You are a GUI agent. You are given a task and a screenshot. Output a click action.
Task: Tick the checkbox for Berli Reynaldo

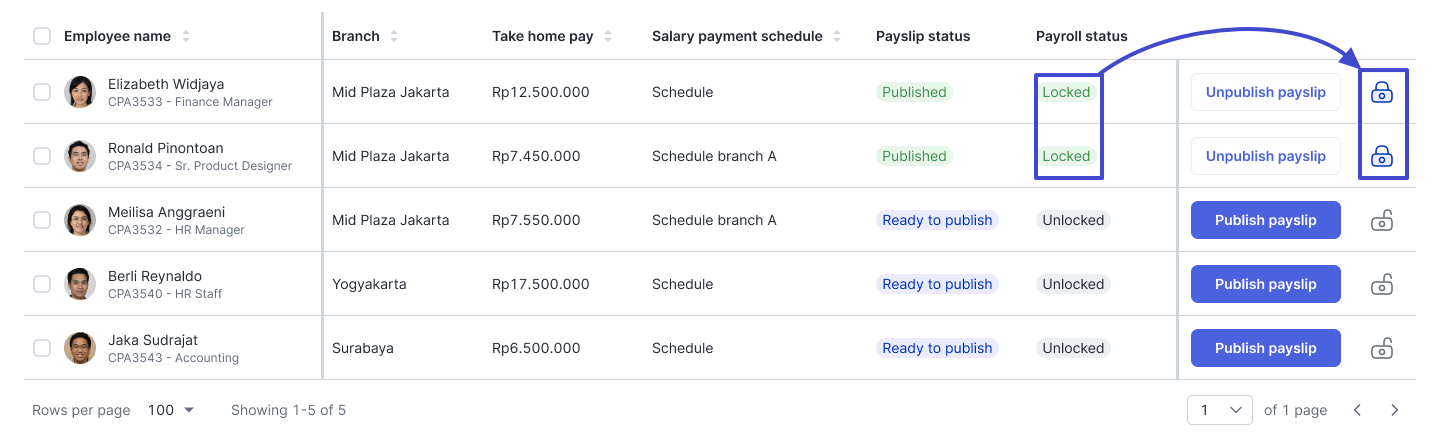pyautogui.click(x=42, y=284)
